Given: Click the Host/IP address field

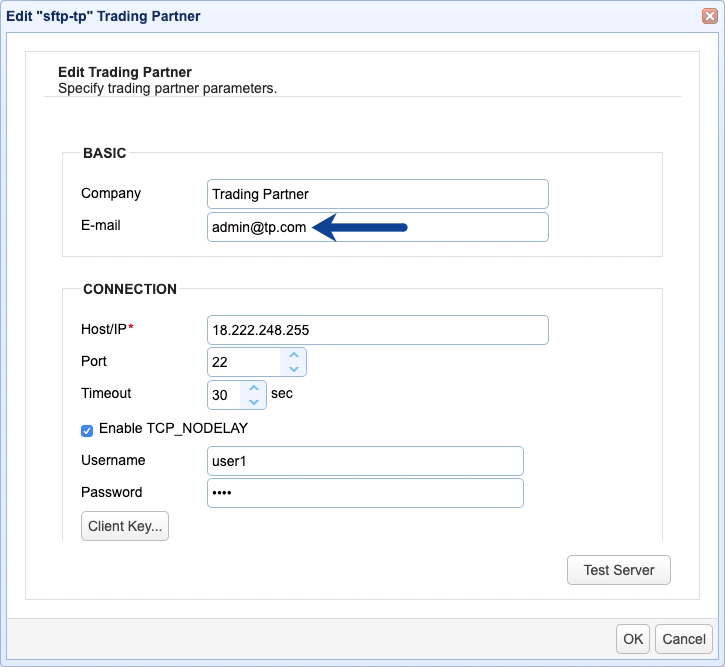Looking at the screenshot, I should pyautogui.click(x=378, y=330).
